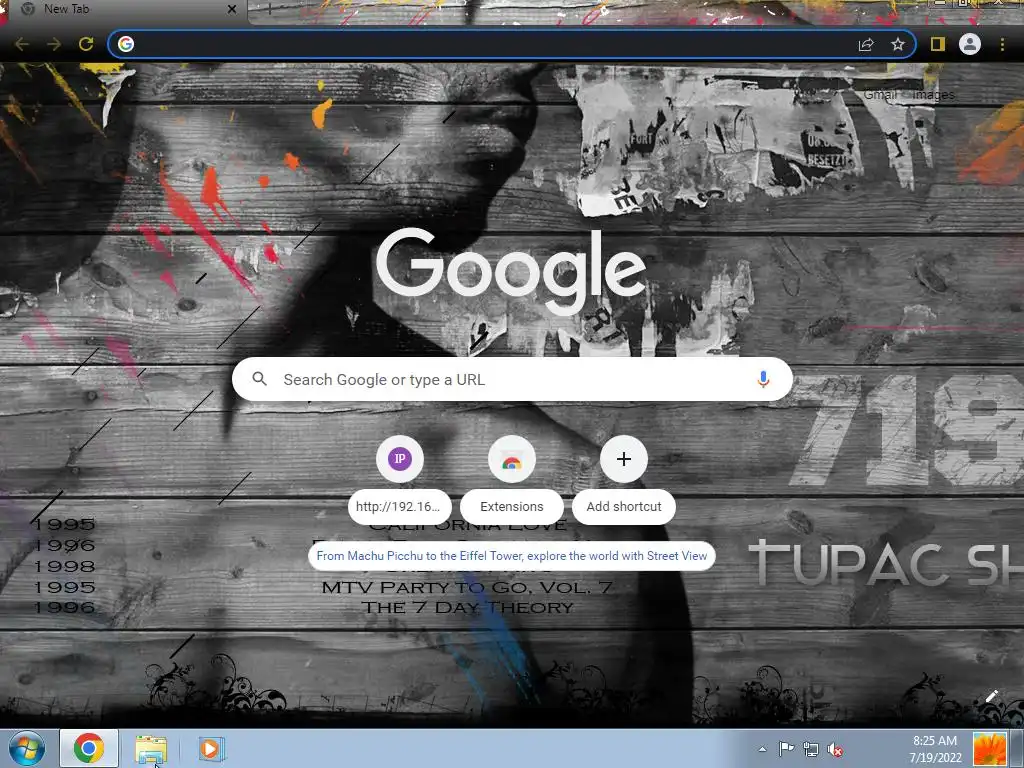Open the Chrome profile avatar
Viewport: 1024px width, 768px height.
click(x=970, y=44)
